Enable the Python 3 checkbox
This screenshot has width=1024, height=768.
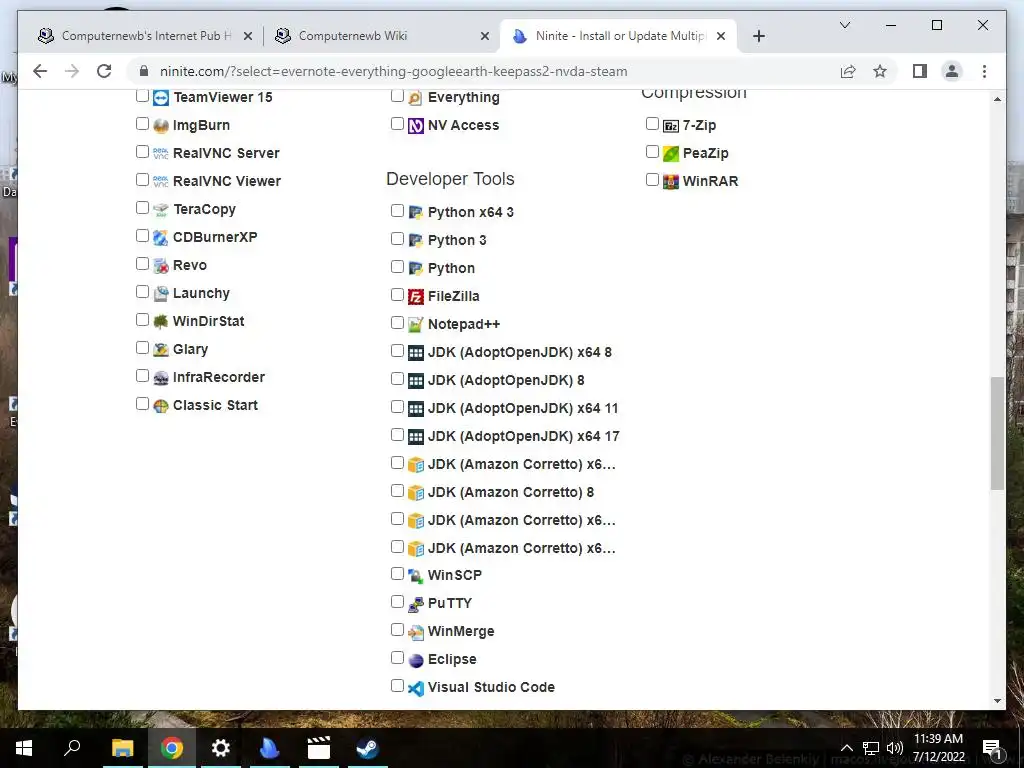(397, 238)
